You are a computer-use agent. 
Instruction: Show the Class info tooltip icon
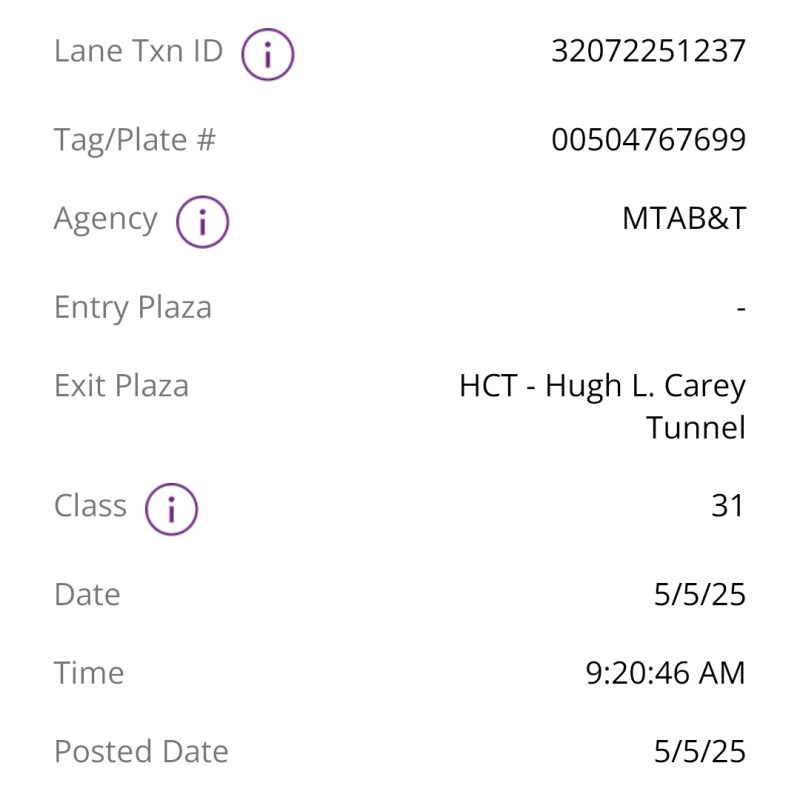point(171,509)
